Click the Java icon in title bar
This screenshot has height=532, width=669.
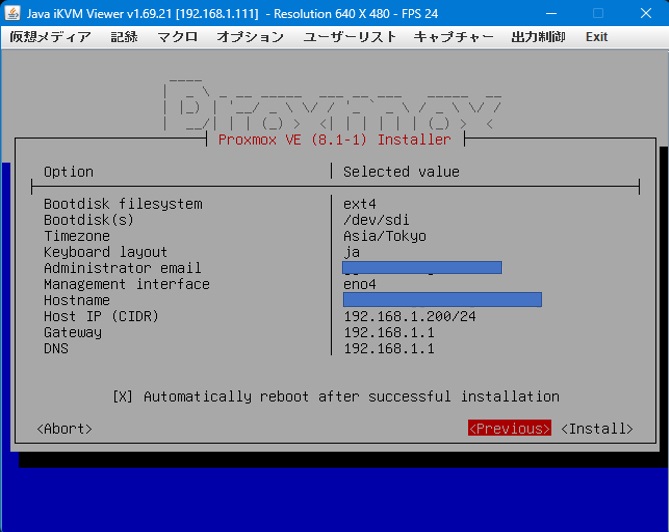coord(12,13)
